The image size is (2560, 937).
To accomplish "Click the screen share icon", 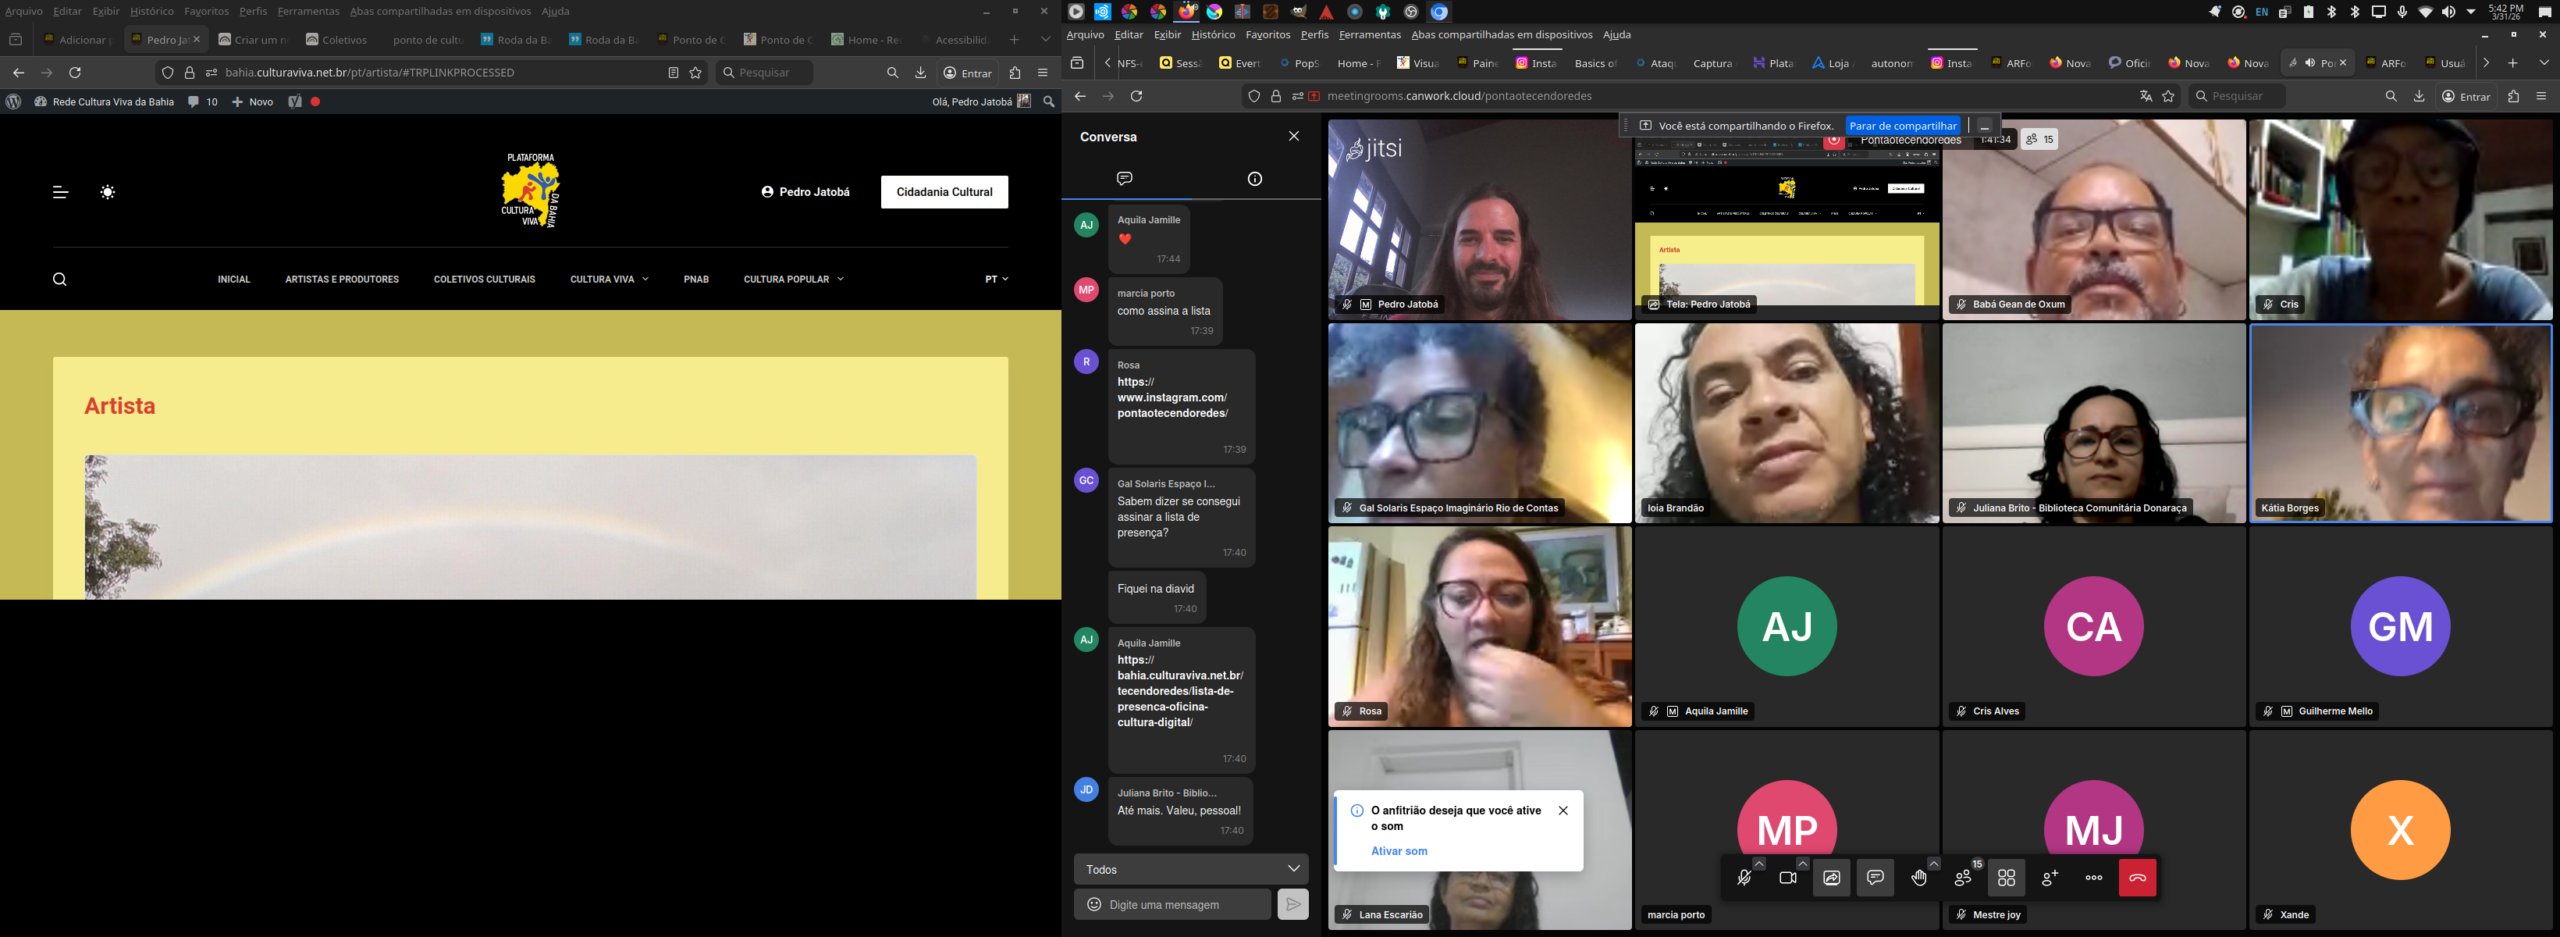I will (x=1831, y=878).
